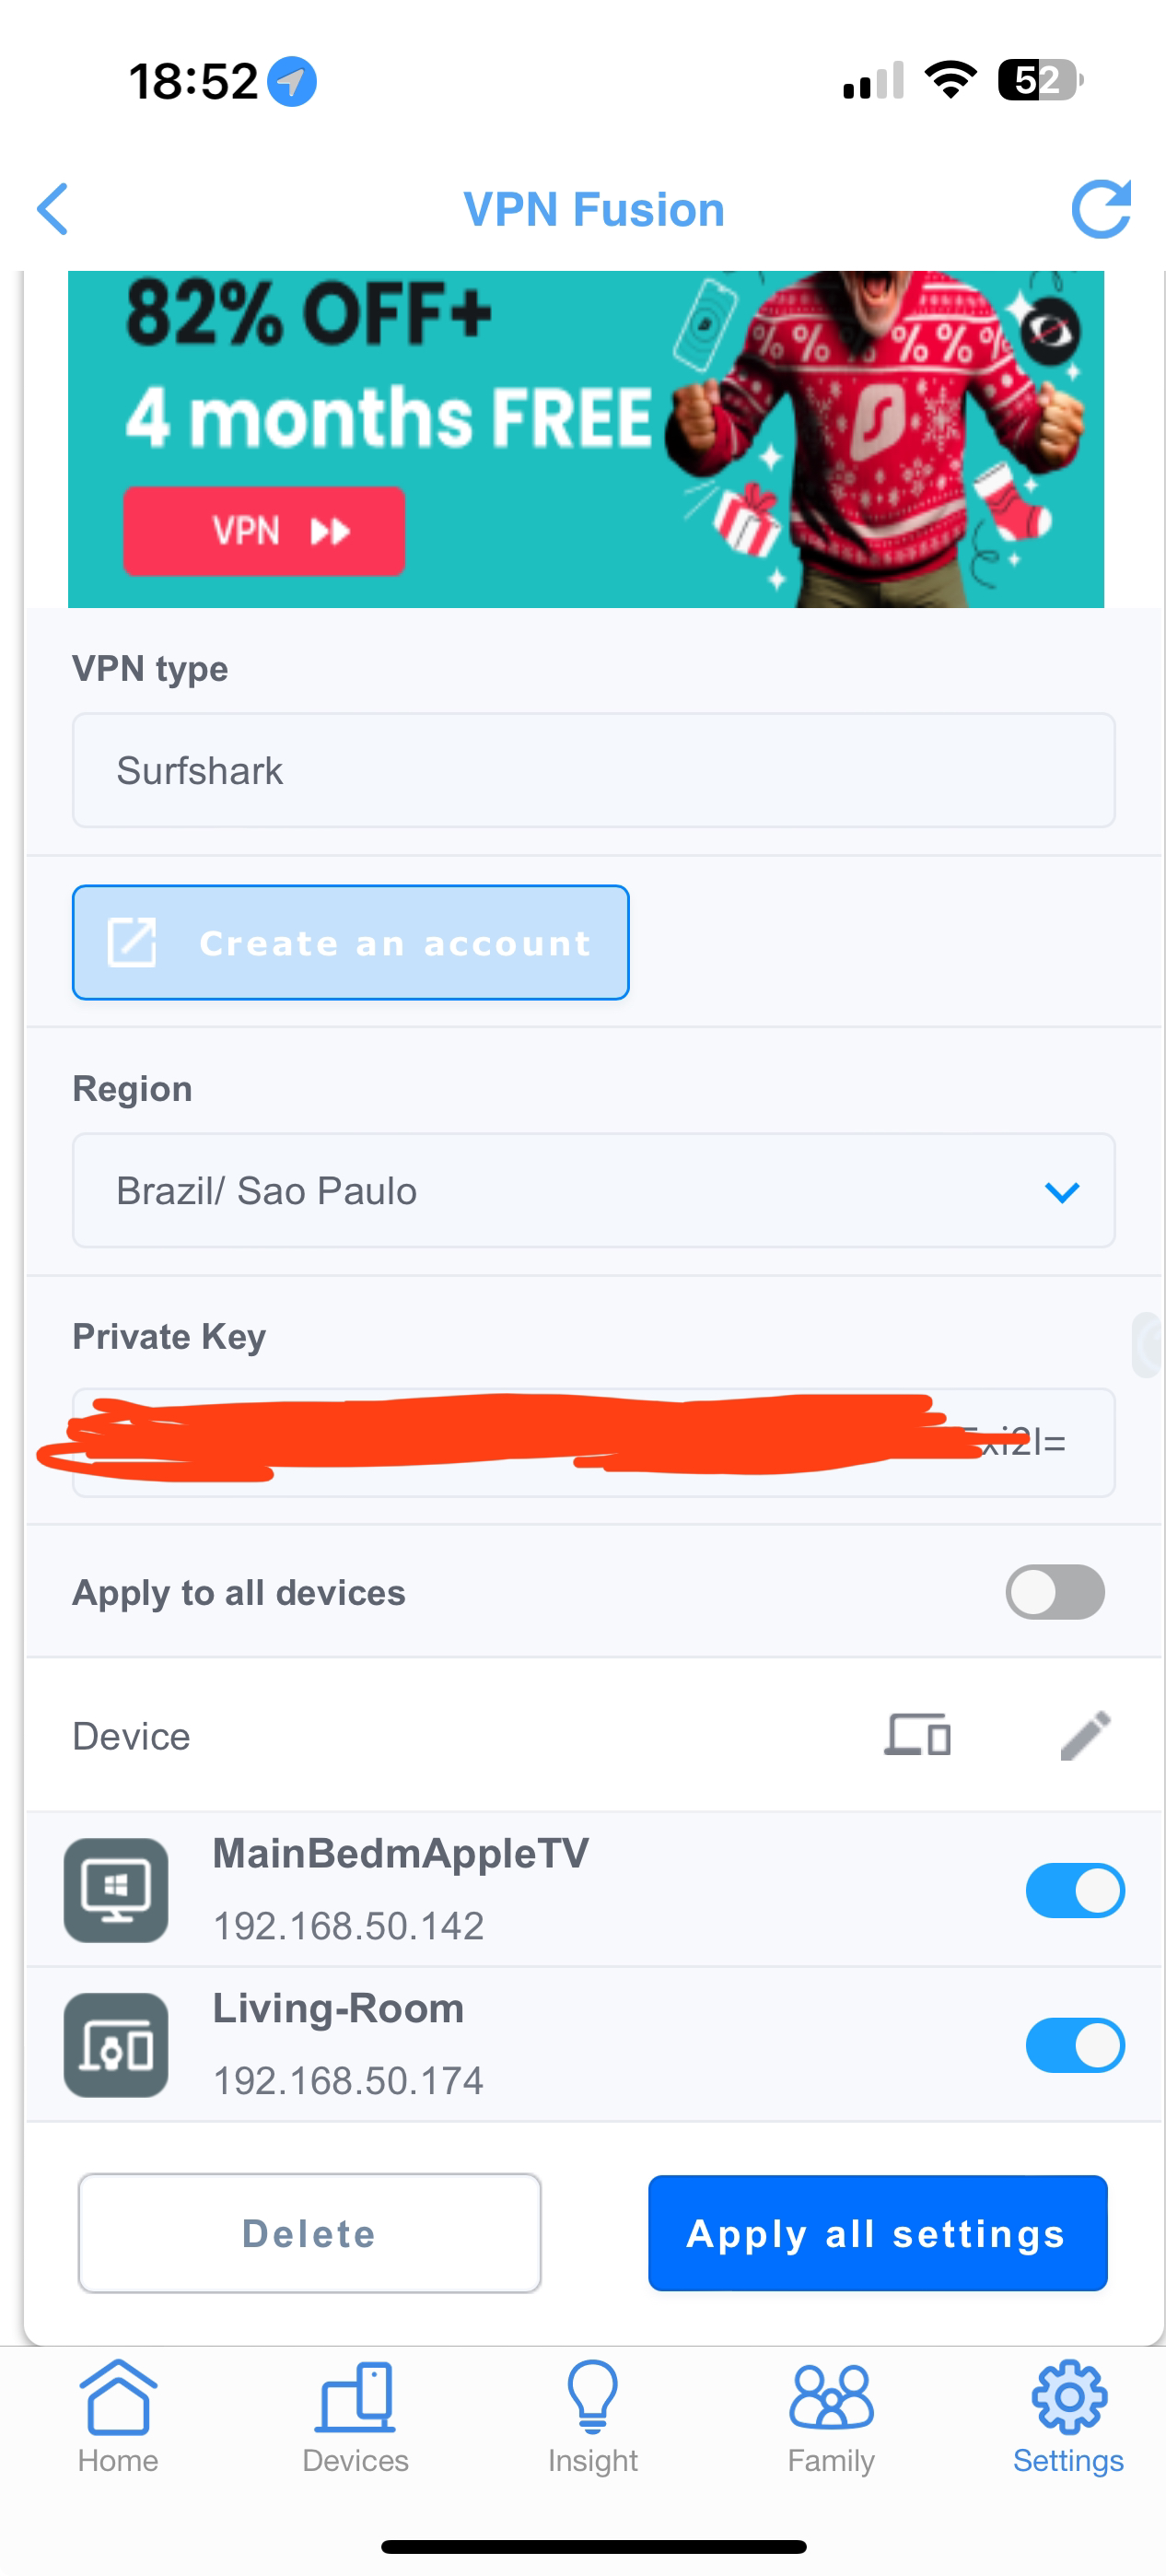Click the Delete button

(309, 2233)
